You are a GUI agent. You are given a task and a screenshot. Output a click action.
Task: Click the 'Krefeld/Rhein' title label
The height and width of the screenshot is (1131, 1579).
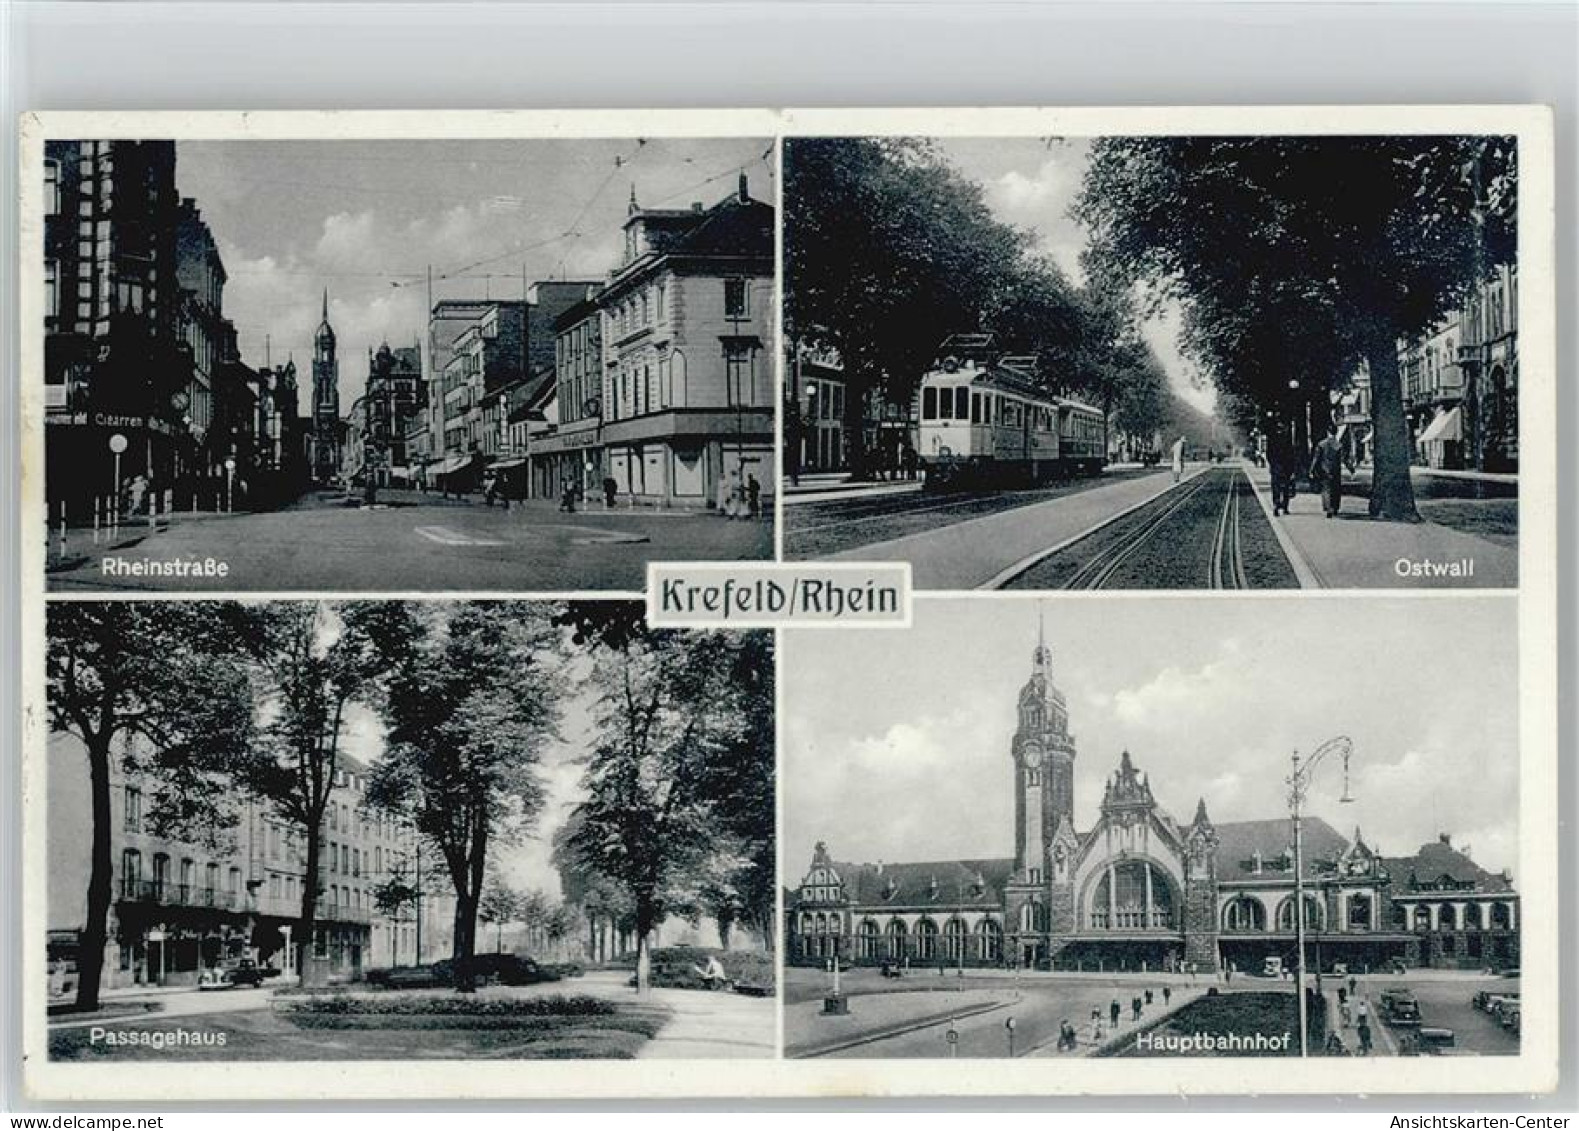778,596
